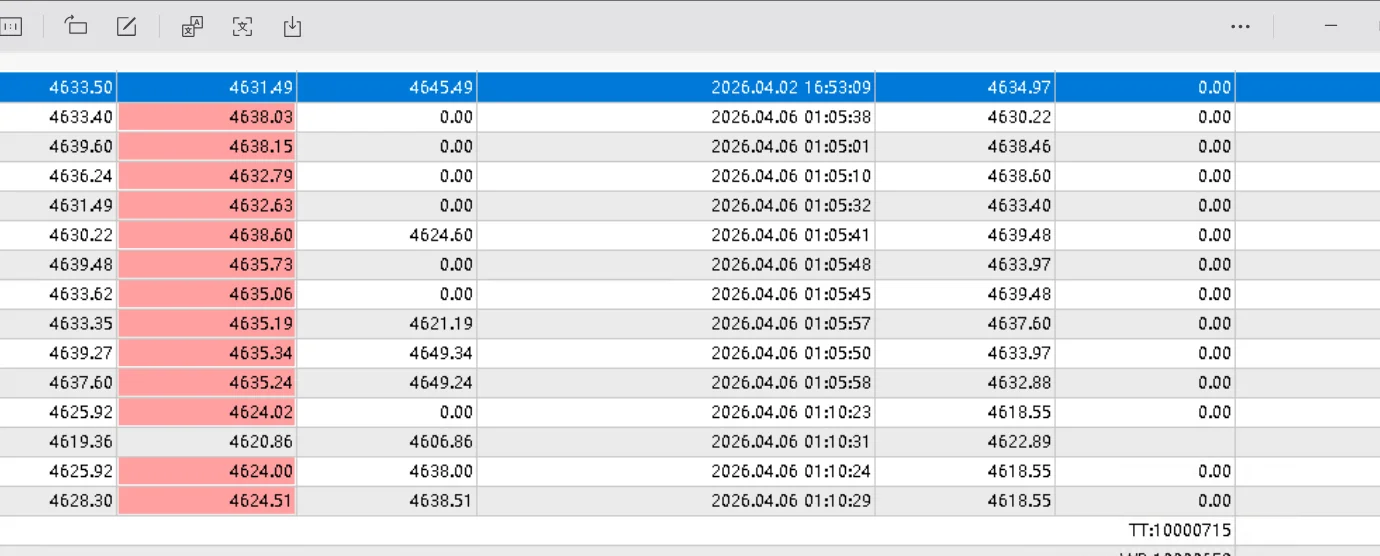Image resolution: width=1380 pixels, height=556 pixels.
Task: Select the red highlighted 4632.79 cell
Action: [x=207, y=176]
